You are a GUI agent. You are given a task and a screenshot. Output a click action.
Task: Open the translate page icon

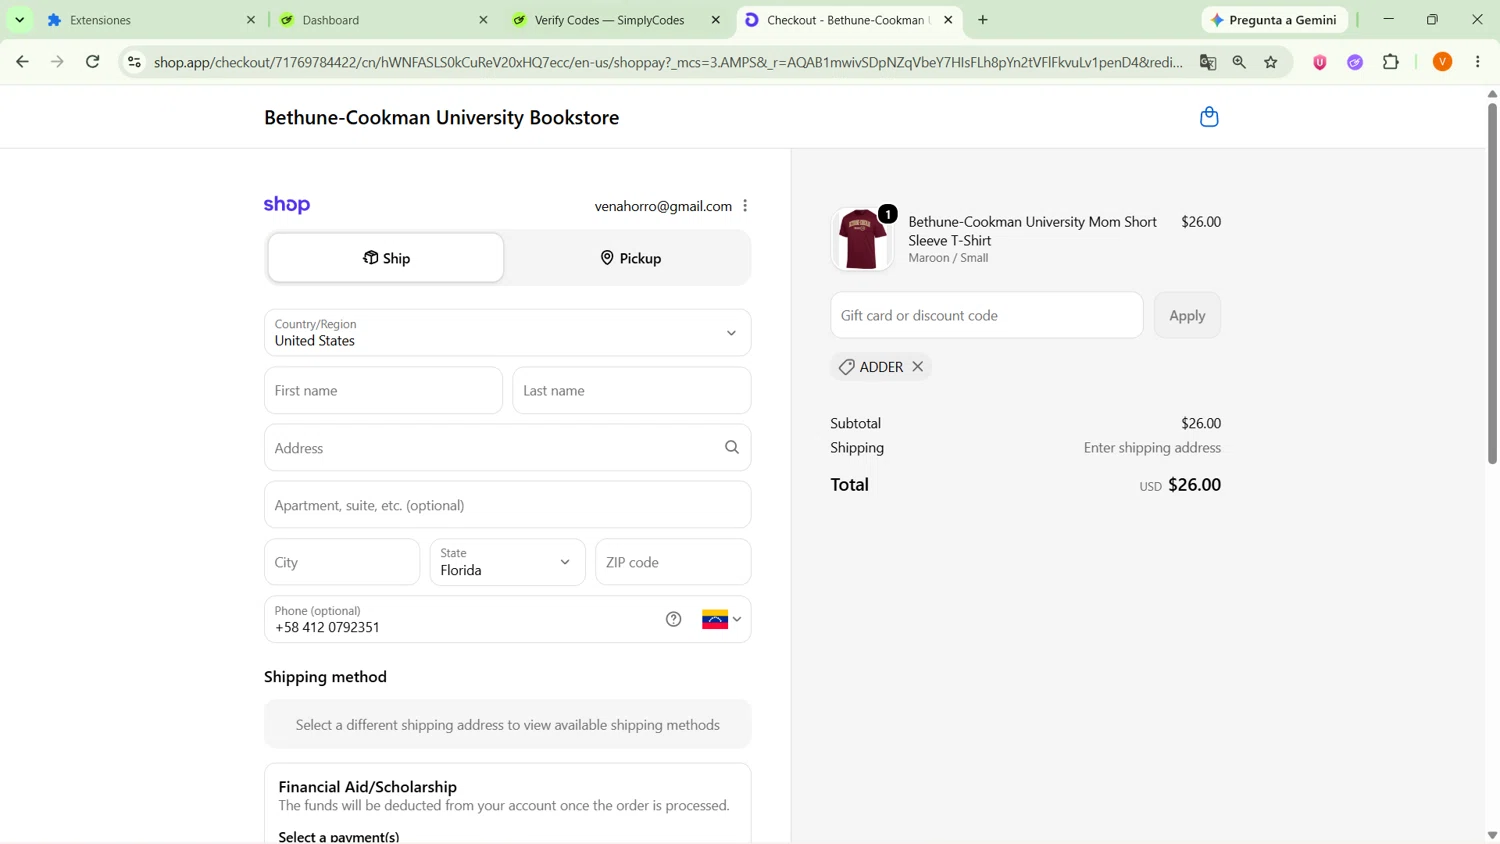(1208, 62)
